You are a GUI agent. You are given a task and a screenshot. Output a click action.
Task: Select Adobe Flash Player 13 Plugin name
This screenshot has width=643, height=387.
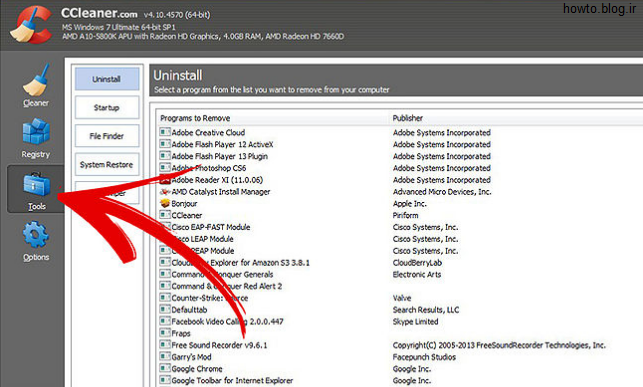(x=219, y=156)
